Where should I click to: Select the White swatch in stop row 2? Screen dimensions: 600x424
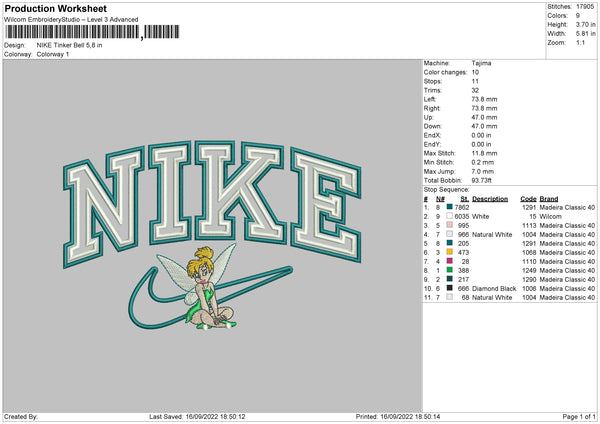pyautogui.click(x=449, y=216)
